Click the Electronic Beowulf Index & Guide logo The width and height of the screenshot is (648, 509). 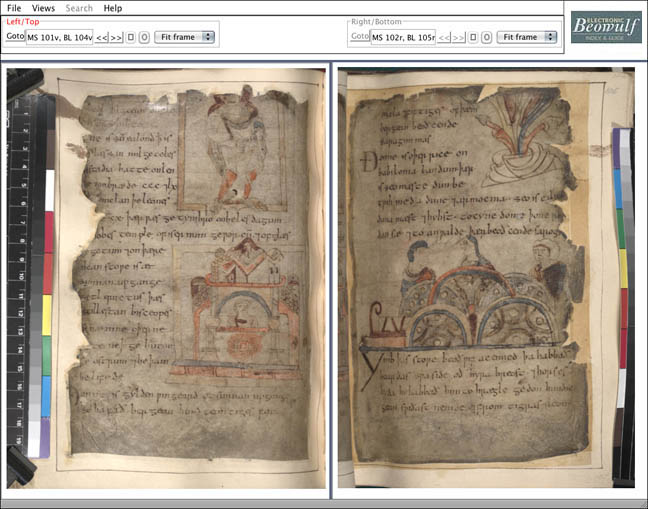(x=606, y=27)
